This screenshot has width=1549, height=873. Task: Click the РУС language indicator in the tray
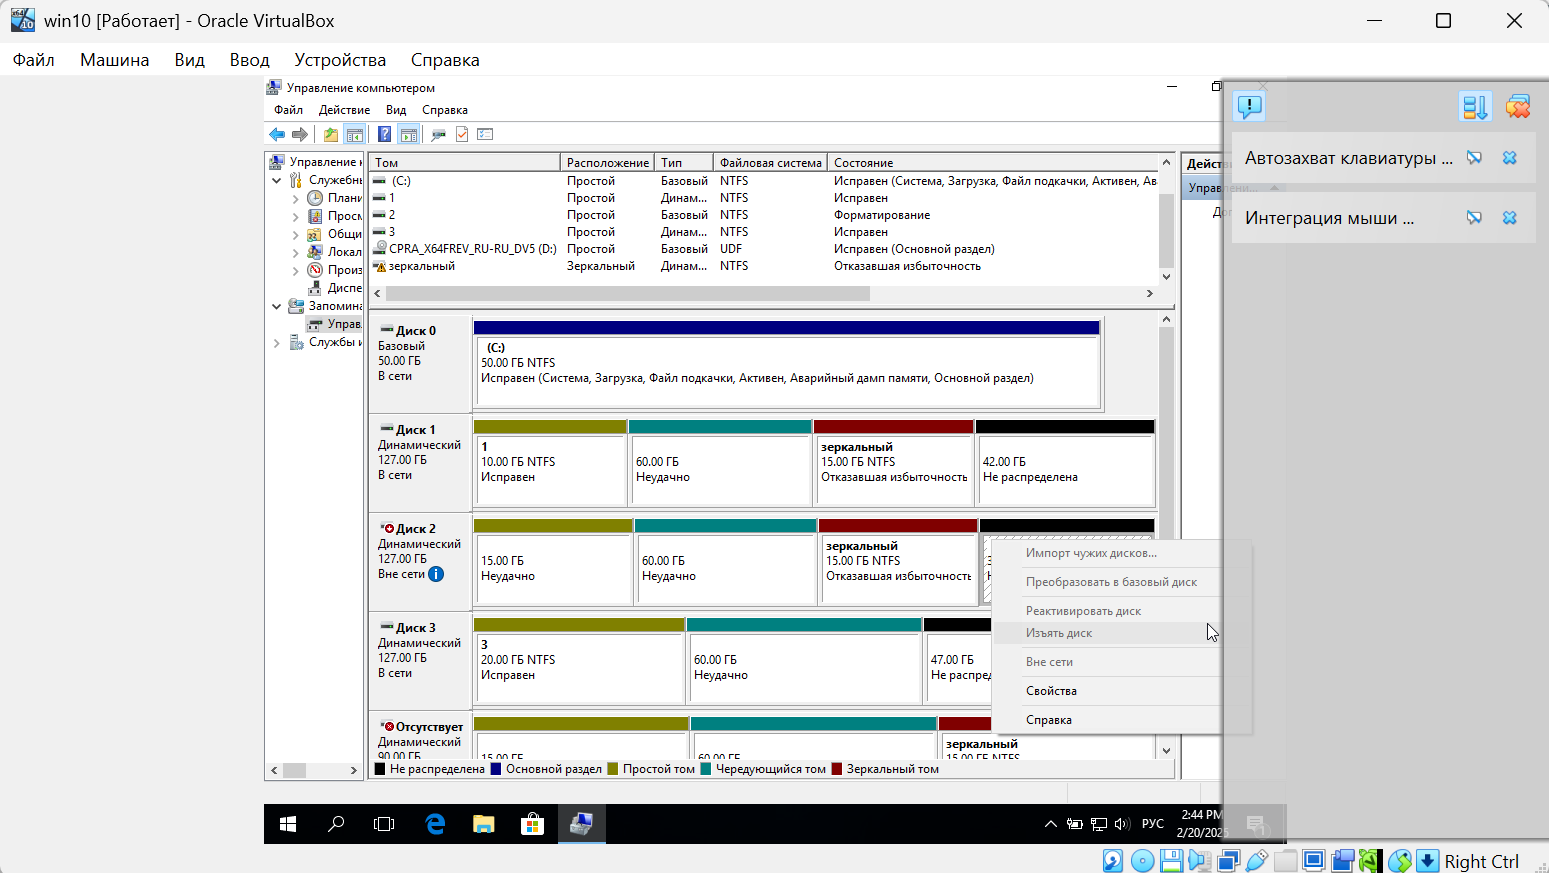(x=1153, y=824)
